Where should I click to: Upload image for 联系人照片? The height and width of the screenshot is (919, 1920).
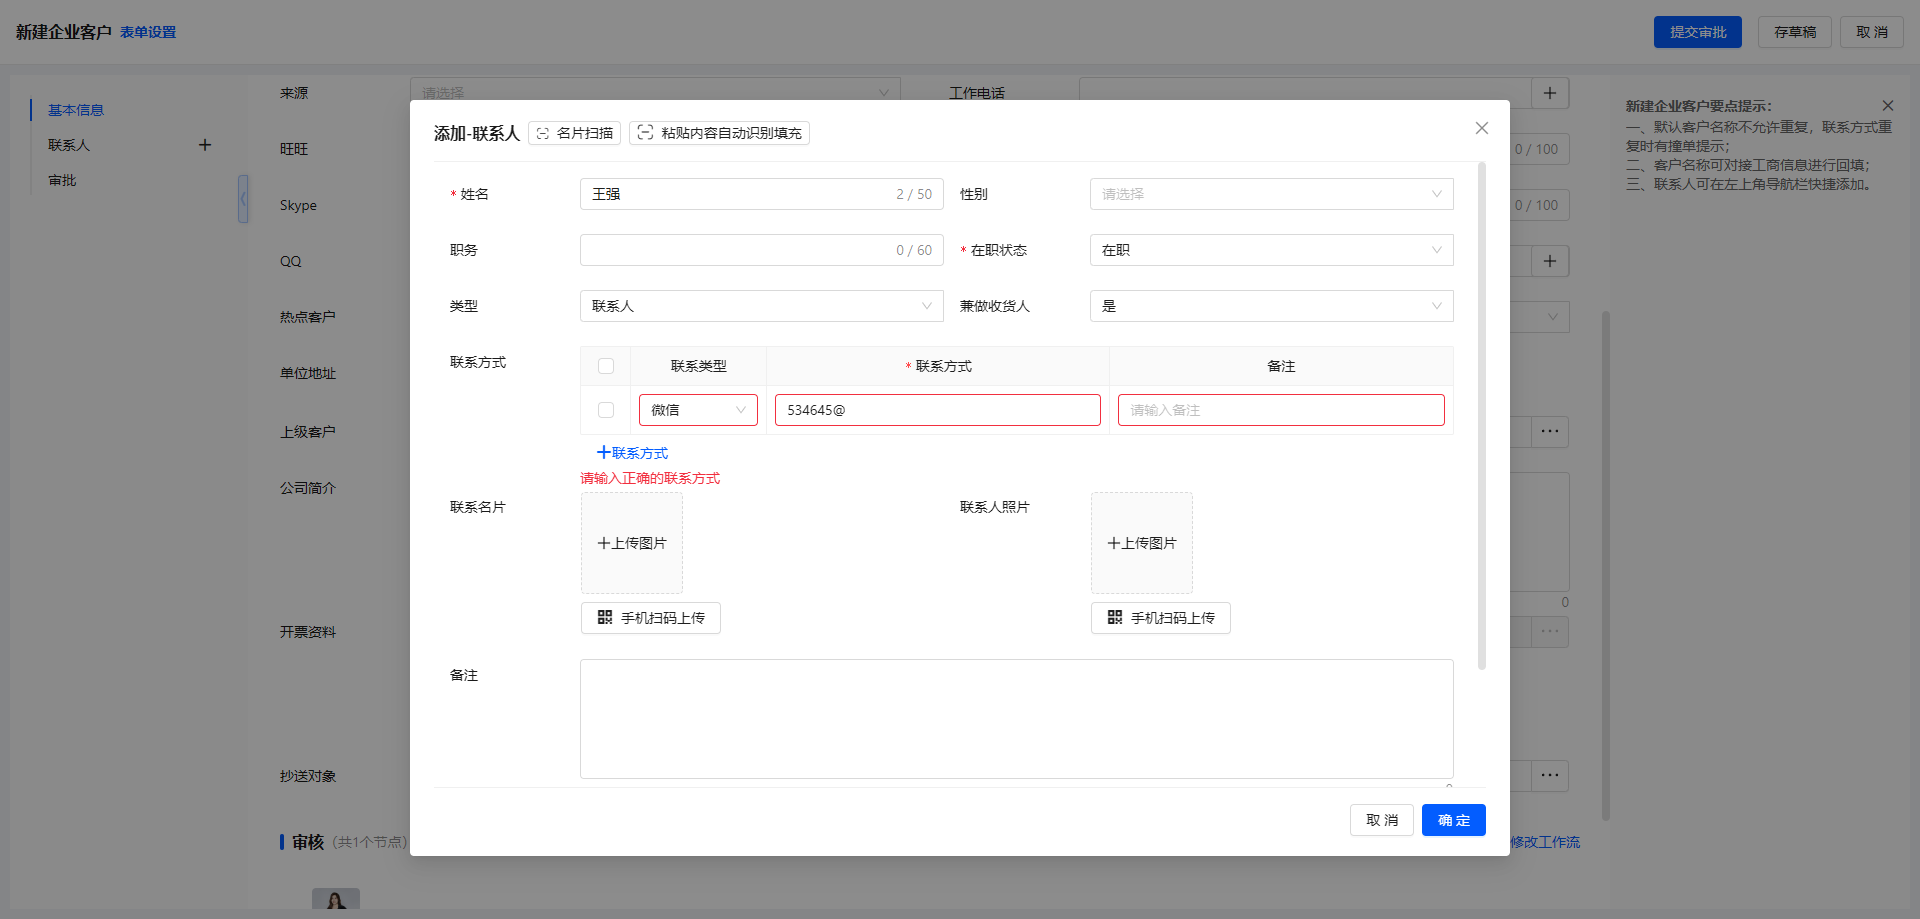1142,543
